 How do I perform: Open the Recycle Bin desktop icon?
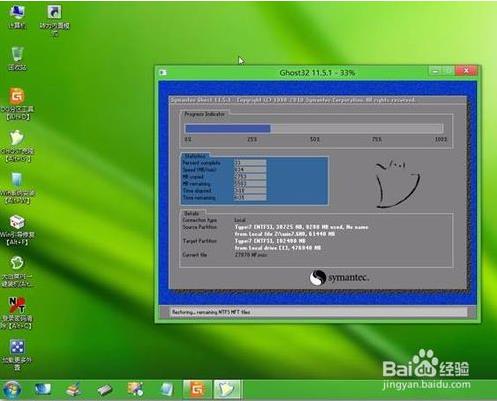17,58
